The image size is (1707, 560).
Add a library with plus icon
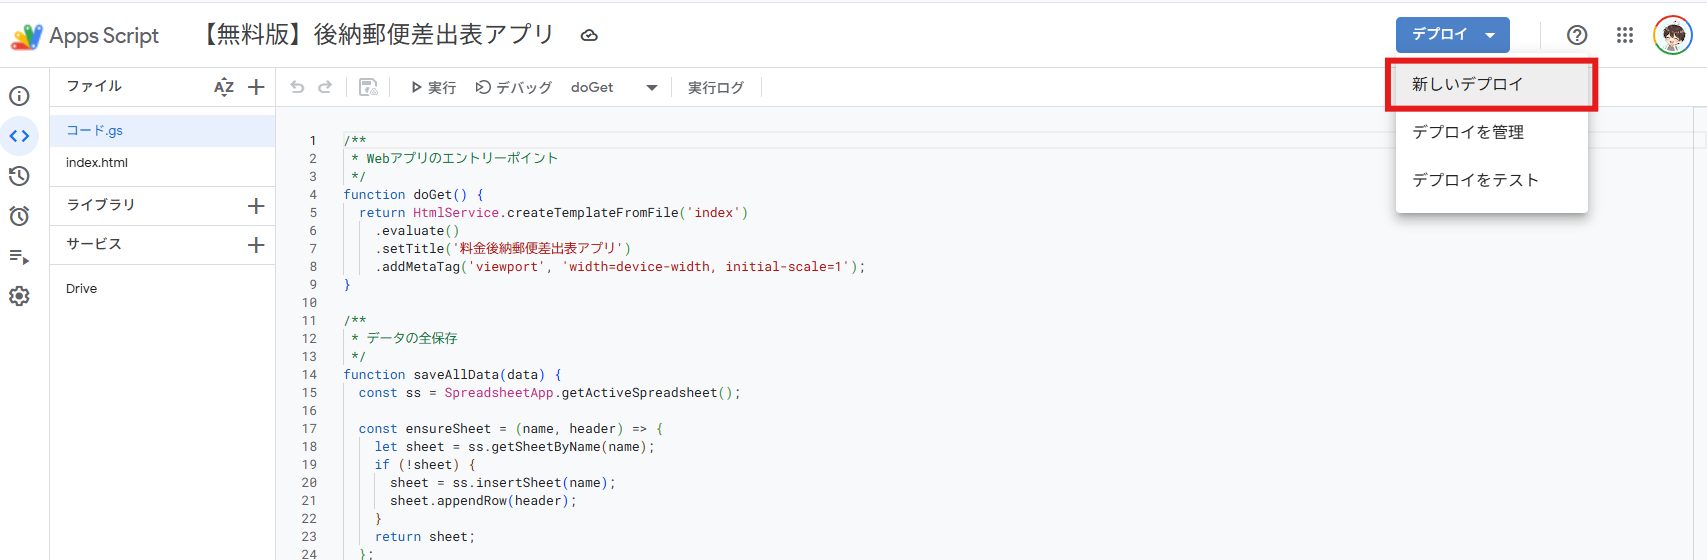click(x=256, y=206)
